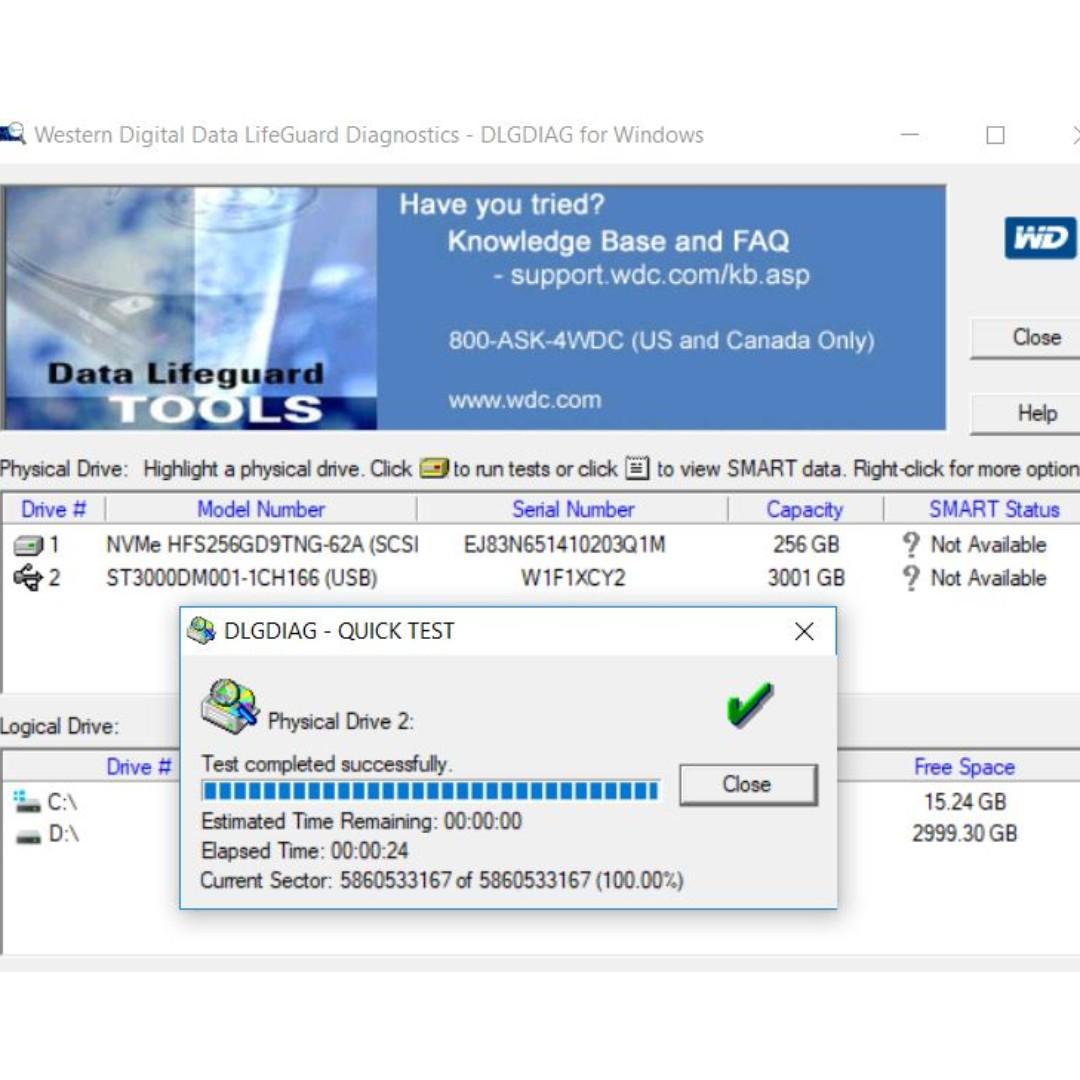Image resolution: width=1080 pixels, height=1080 pixels.
Task: Click the Free Space column header
Action: [x=964, y=767]
